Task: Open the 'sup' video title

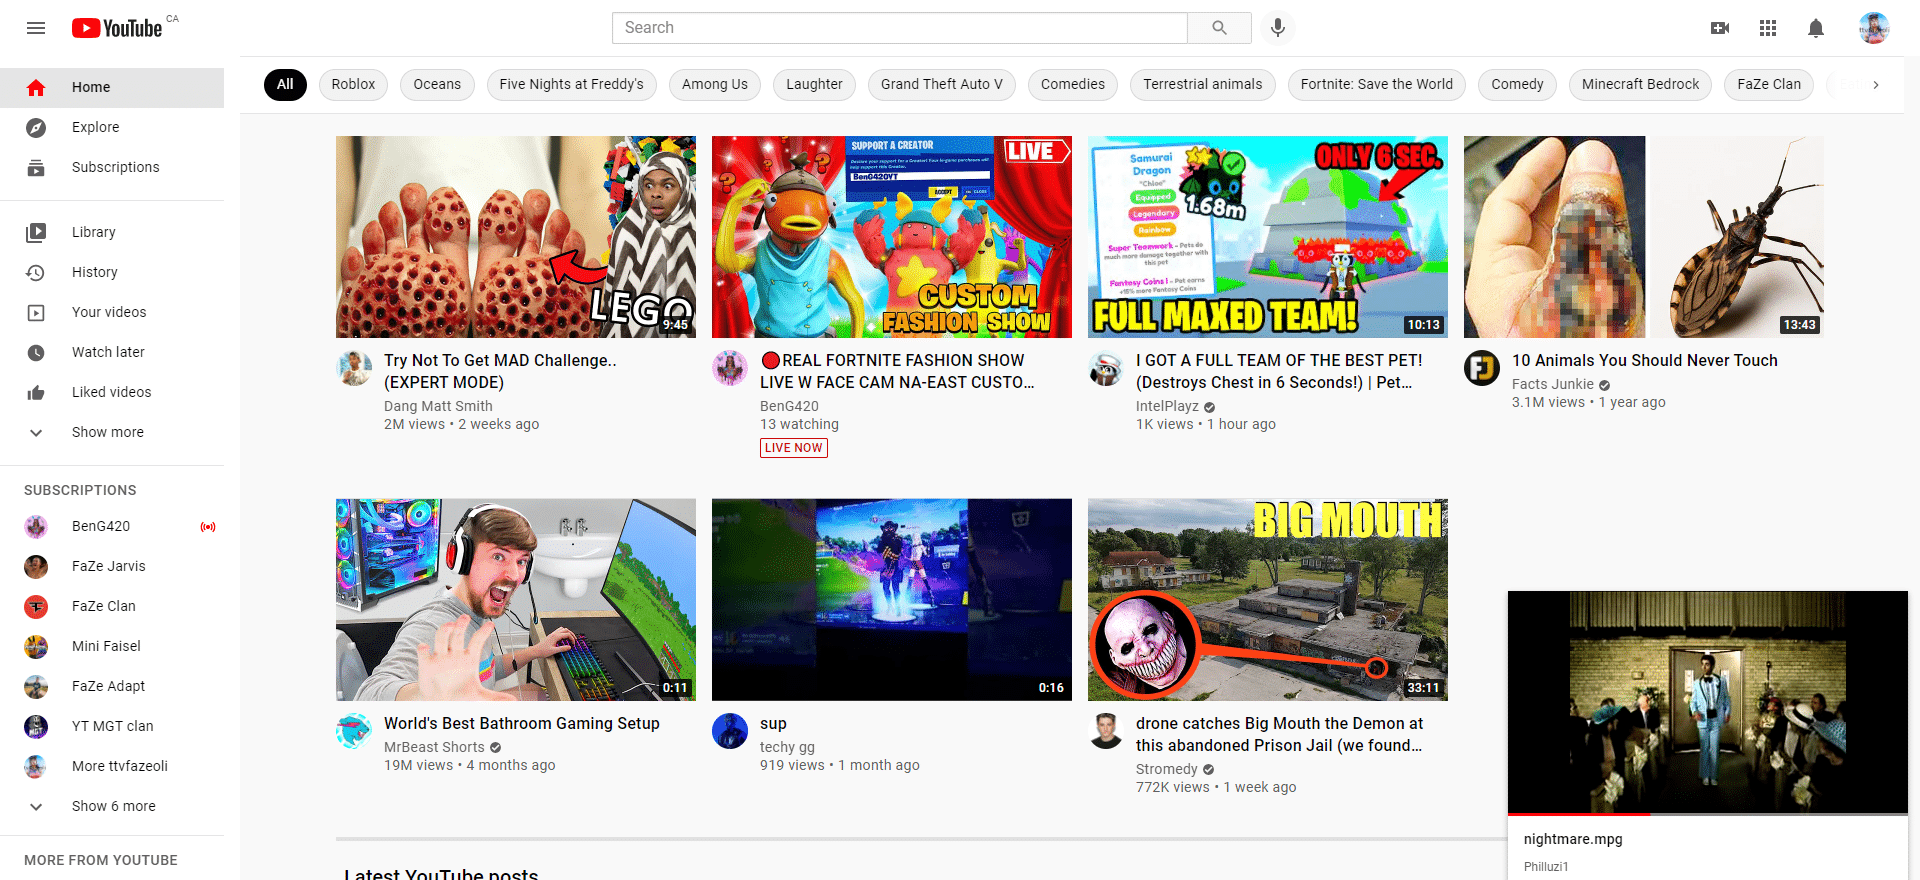Action: [x=773, y=724]
